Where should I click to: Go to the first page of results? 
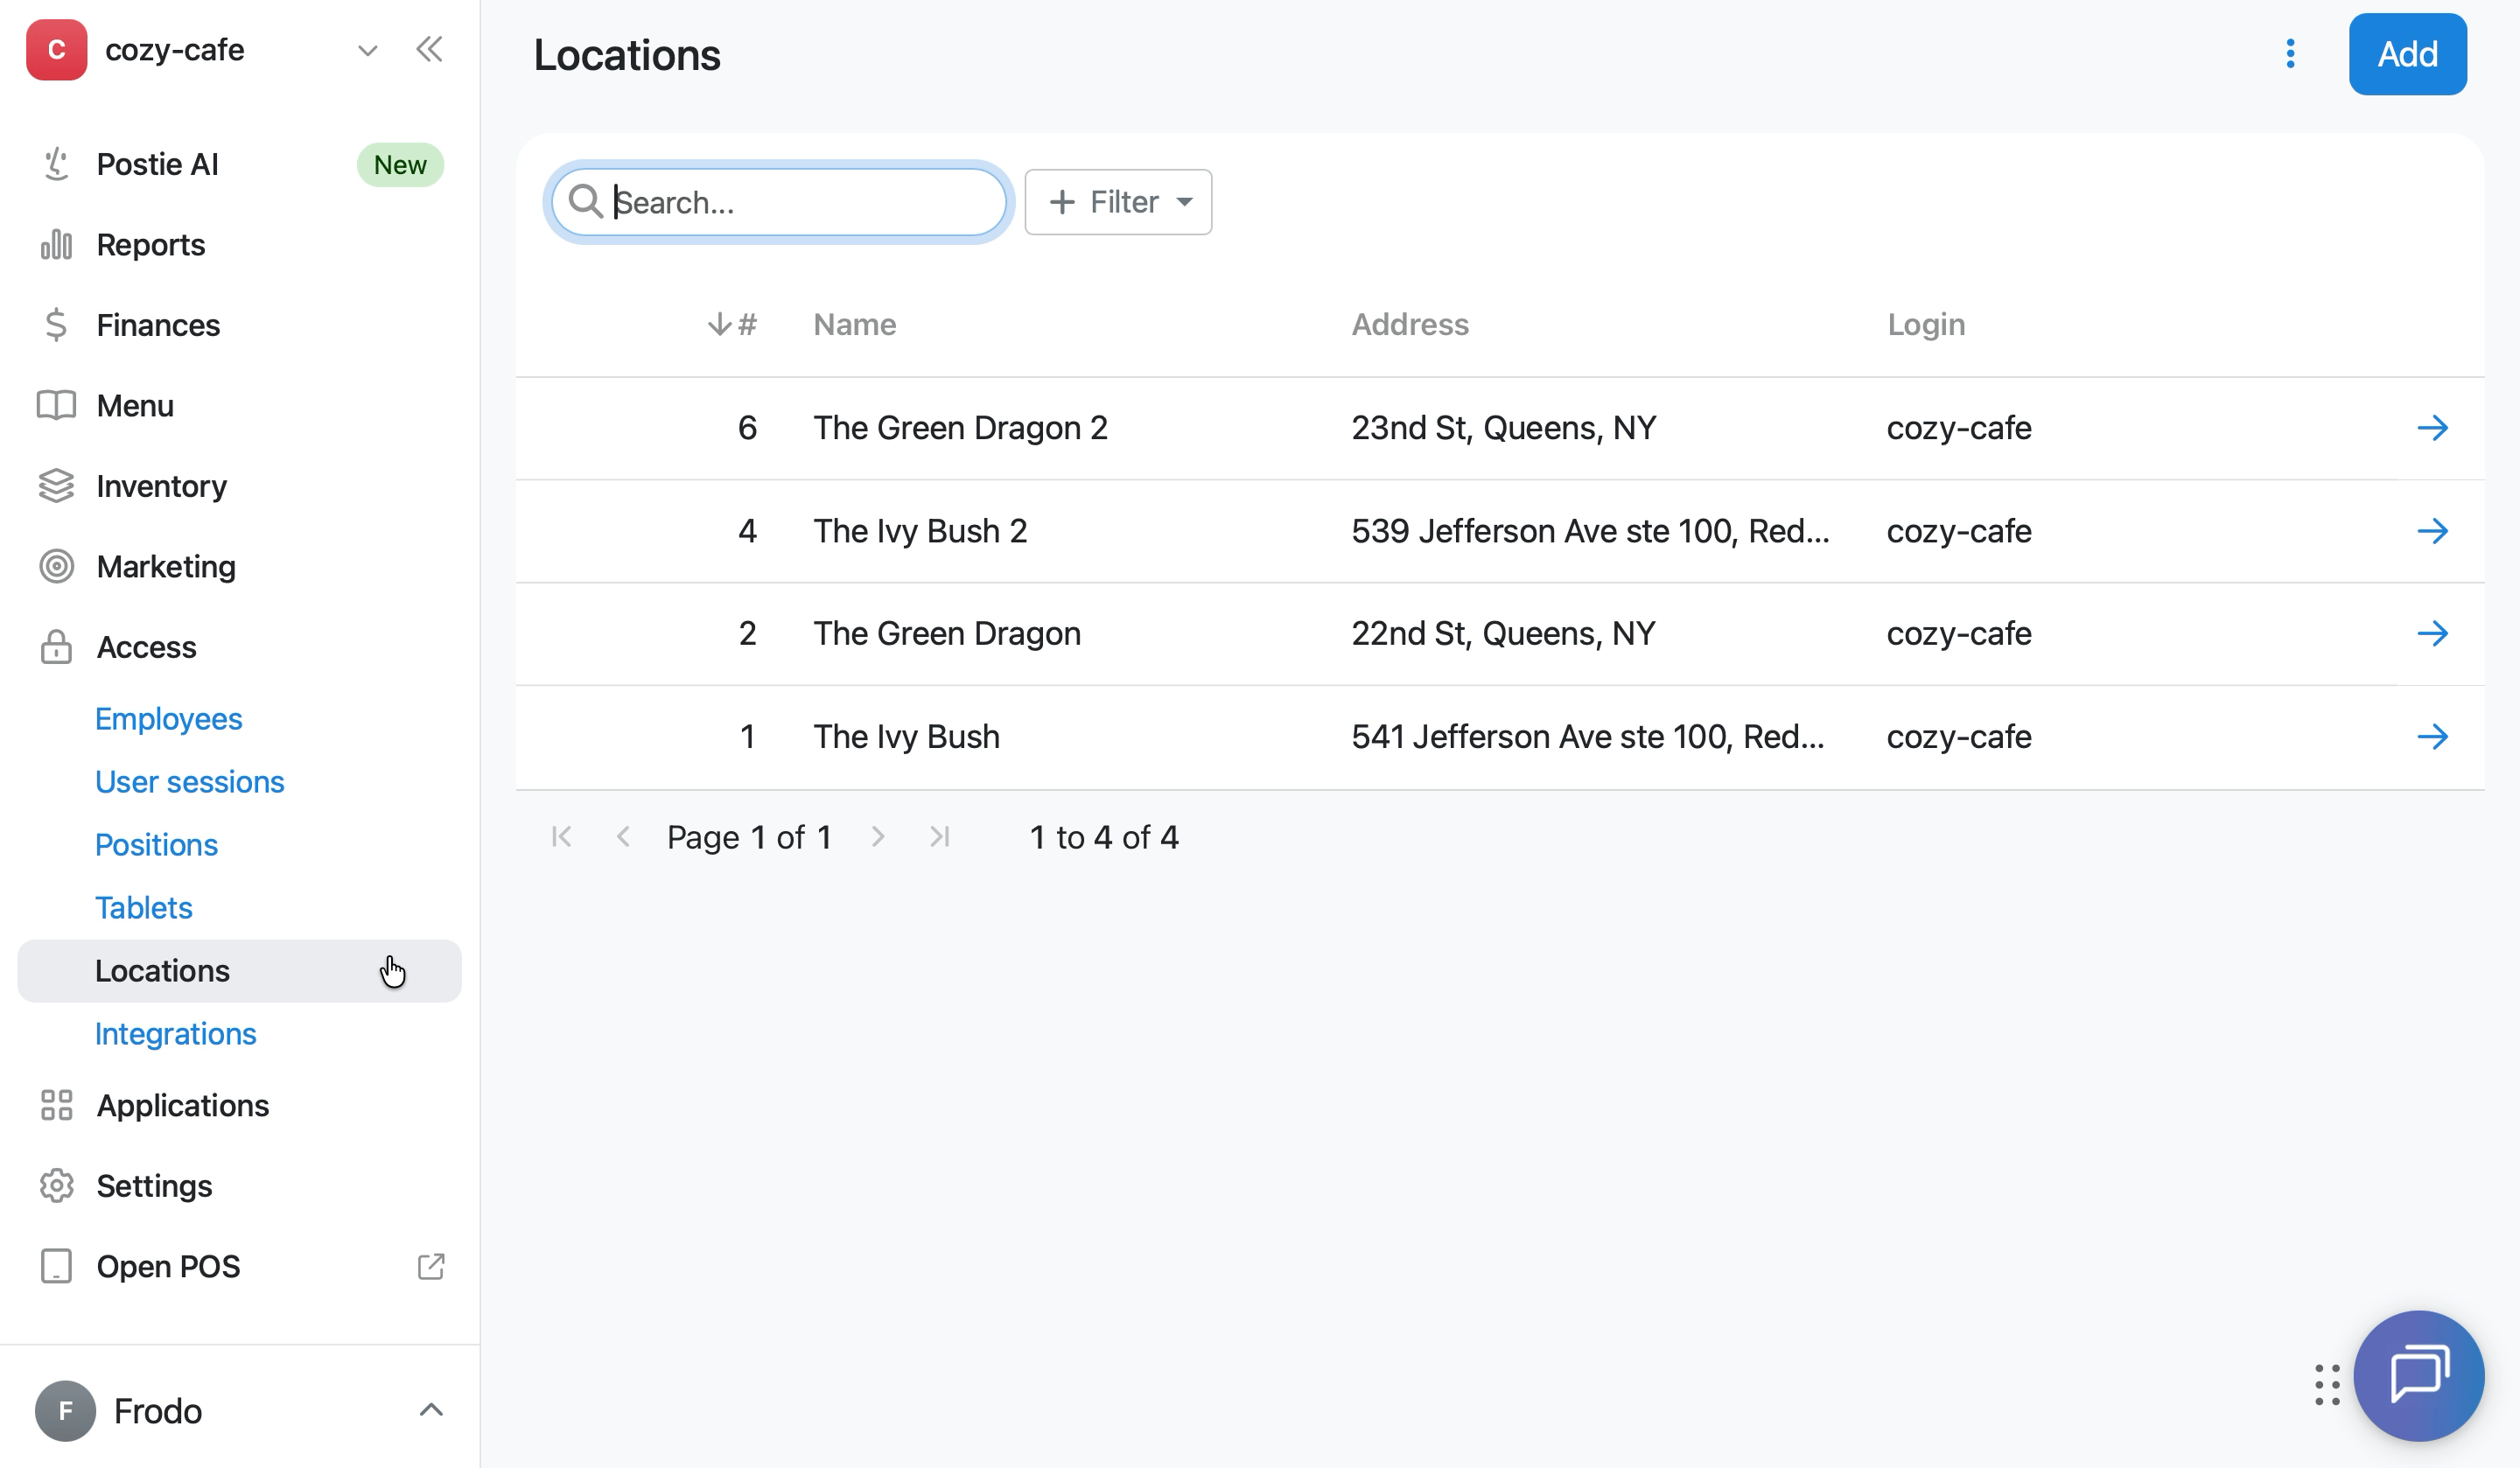(x=562, y=837)
